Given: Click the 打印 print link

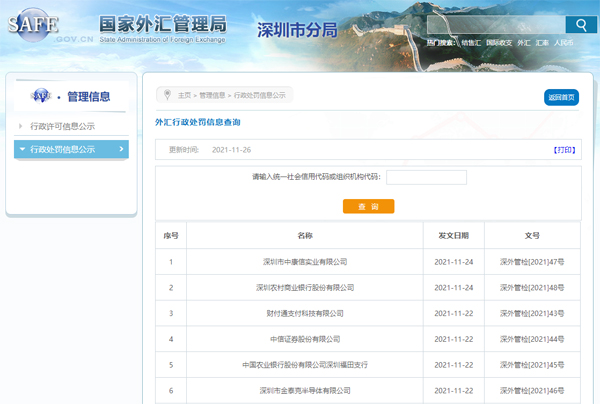Looking at the screenshot, I should (x=565, y=149).
